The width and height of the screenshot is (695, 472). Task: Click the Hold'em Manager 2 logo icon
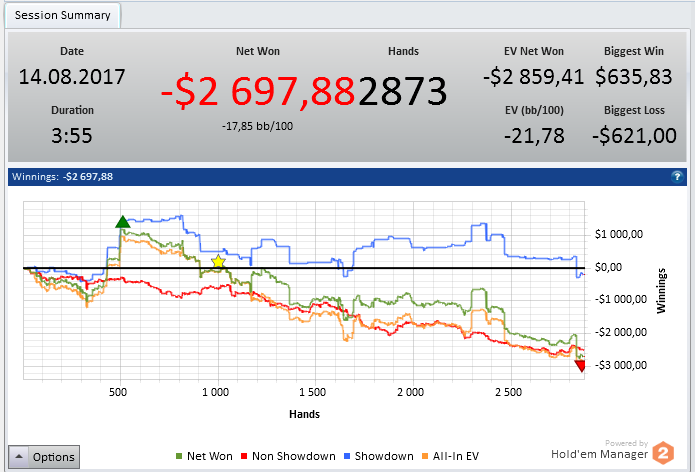coord(664,453)
